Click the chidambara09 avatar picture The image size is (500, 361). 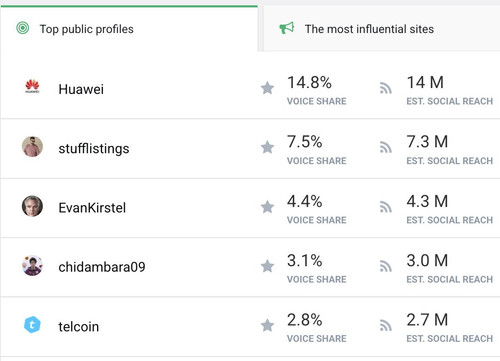point(32,266)
